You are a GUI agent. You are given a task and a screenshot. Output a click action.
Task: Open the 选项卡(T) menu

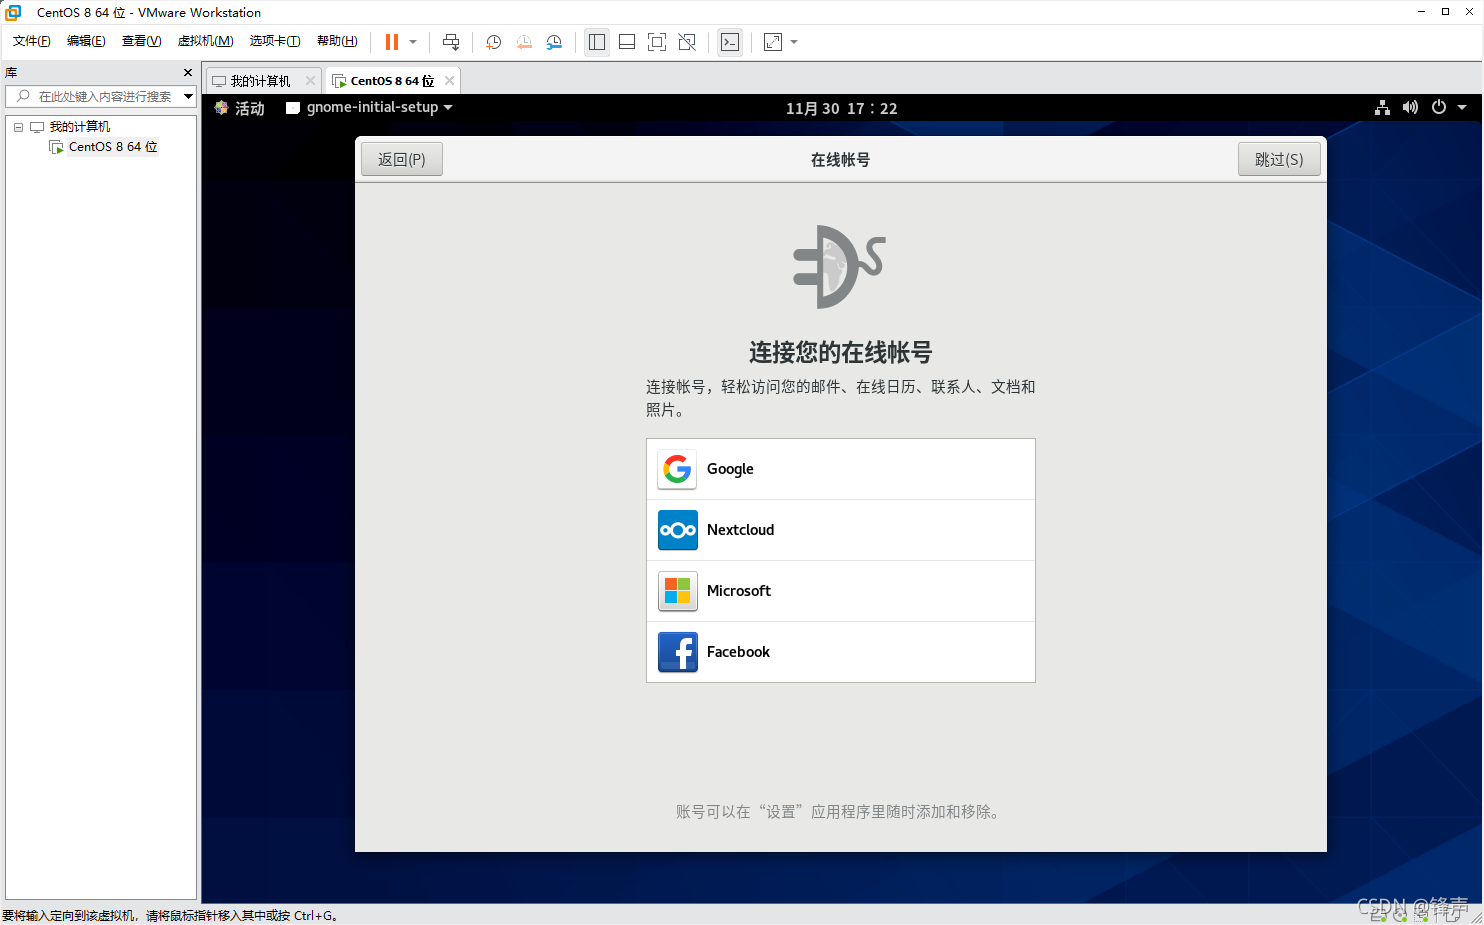click(275, 41)
